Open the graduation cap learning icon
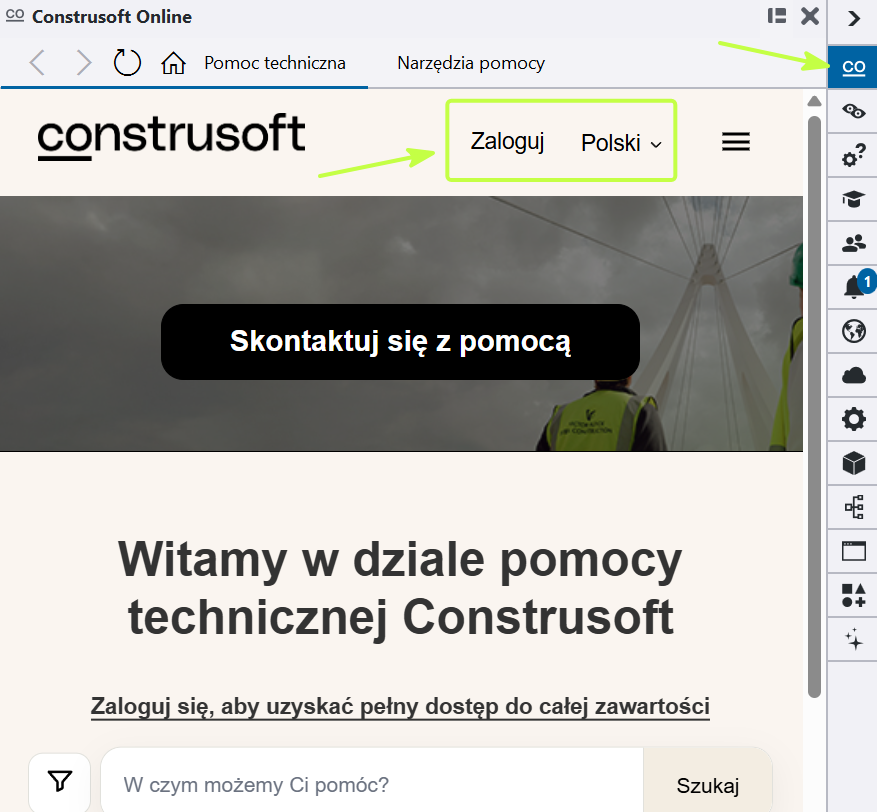The height and width of the screenshot is (812, 877). 853,199
